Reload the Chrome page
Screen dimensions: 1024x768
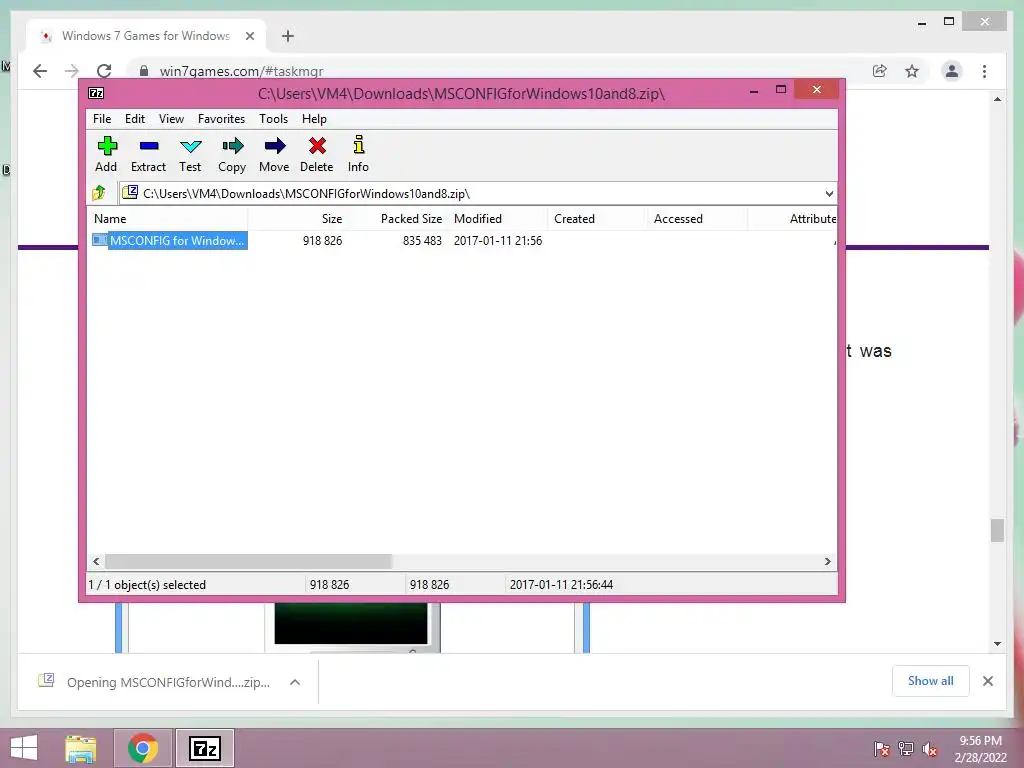click(104, 71)
